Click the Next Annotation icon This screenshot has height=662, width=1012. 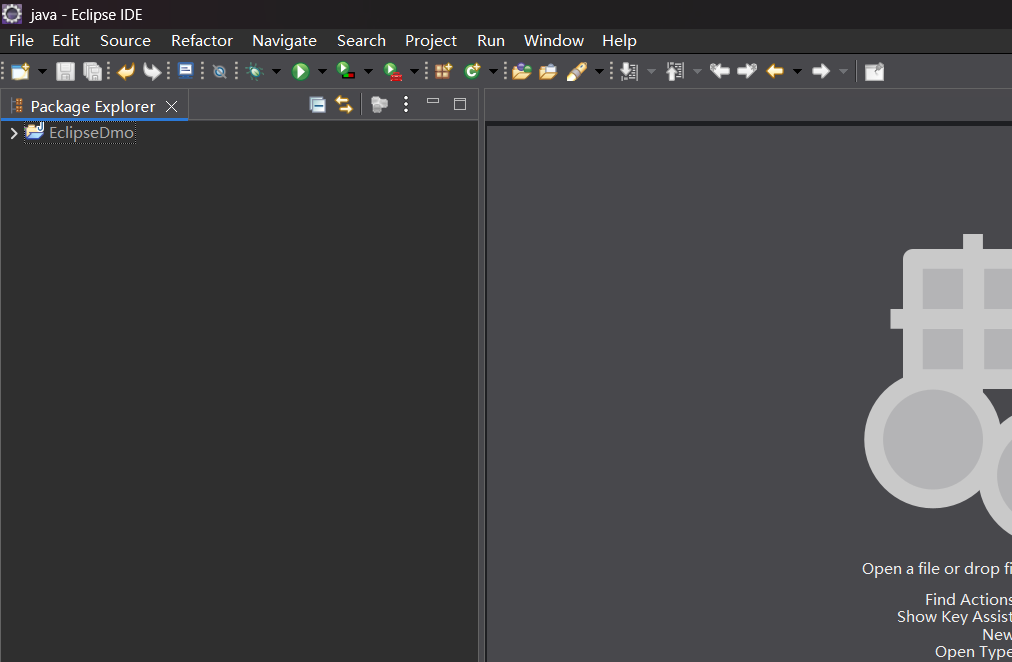click(629, 71)
